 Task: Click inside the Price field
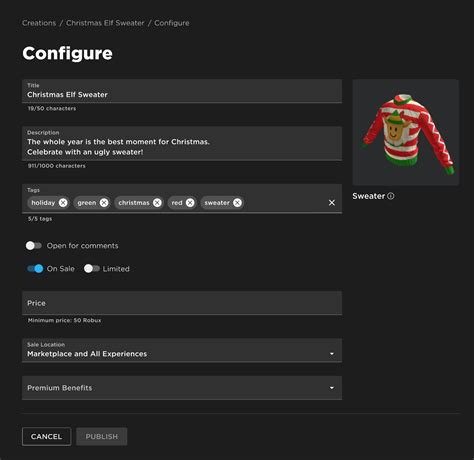(182, 303)
